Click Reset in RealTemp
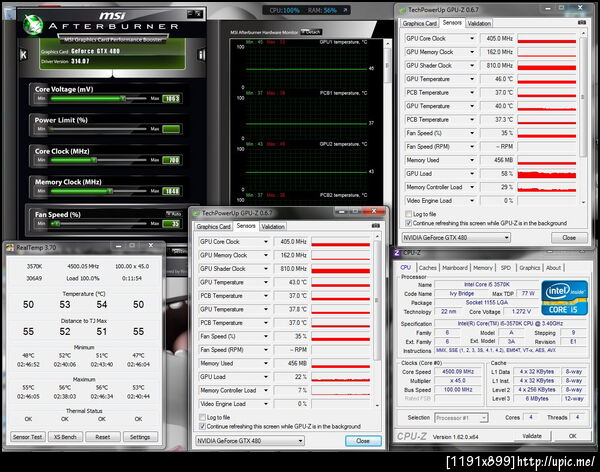600x472 pixels. click(103, 437)
